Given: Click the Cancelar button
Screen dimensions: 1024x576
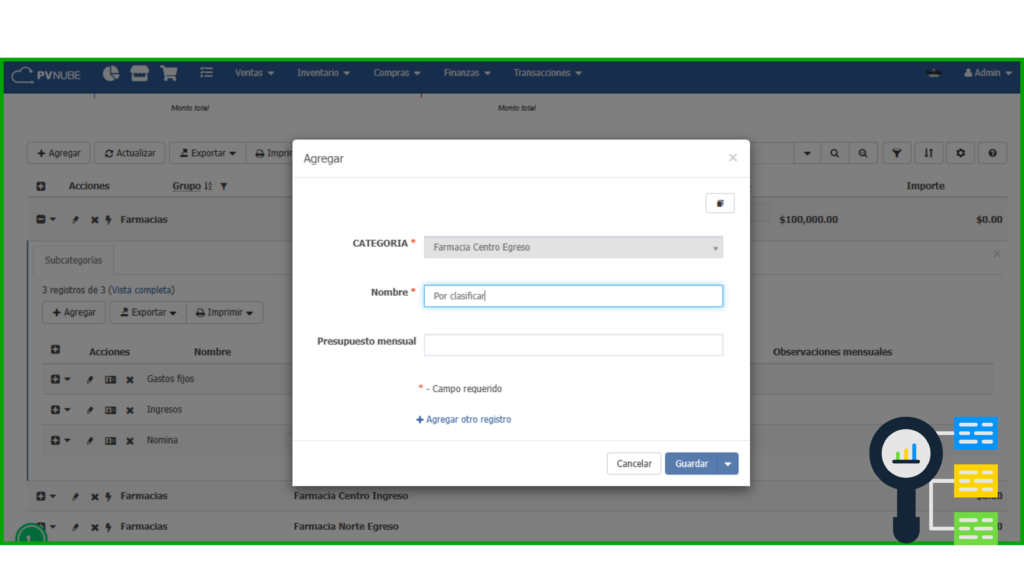Looking at the screenshot, I should pyautogui.click(x=634, y=464).
